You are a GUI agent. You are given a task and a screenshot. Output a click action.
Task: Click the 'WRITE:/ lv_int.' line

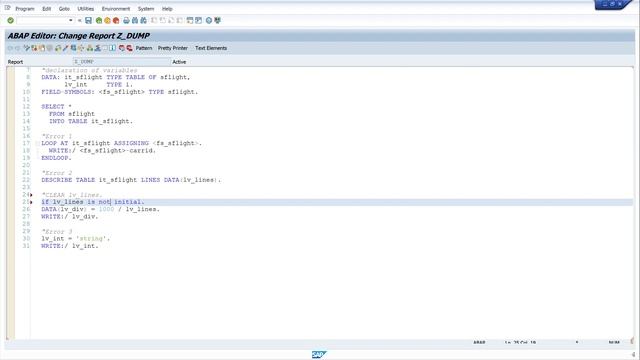point(70,246)
